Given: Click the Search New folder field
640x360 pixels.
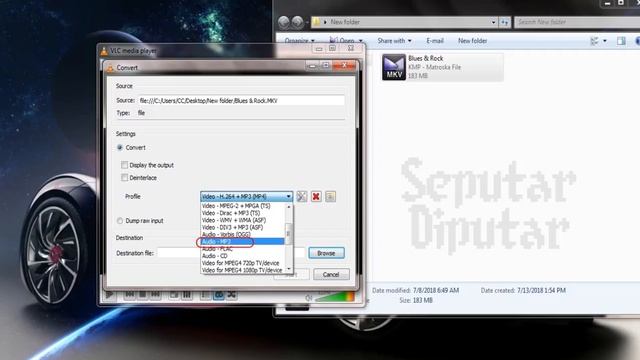Looking at the screenshot, I should point(577,22).
